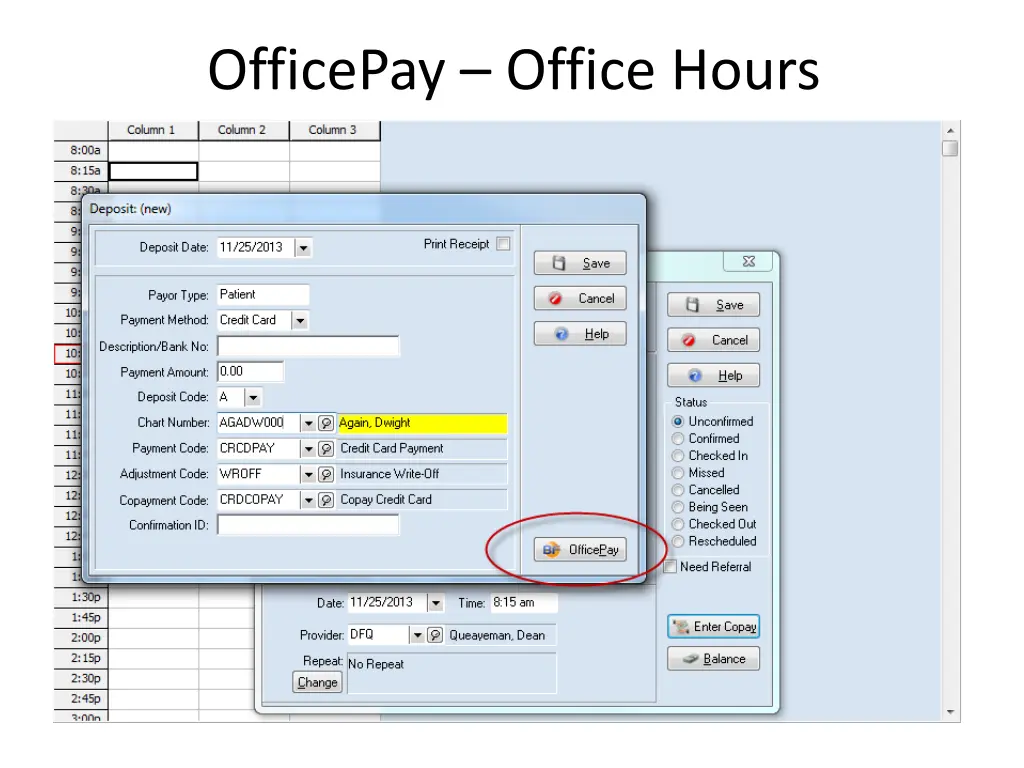
Task: Open Help in the appointment window
Action: click(713, 376)
